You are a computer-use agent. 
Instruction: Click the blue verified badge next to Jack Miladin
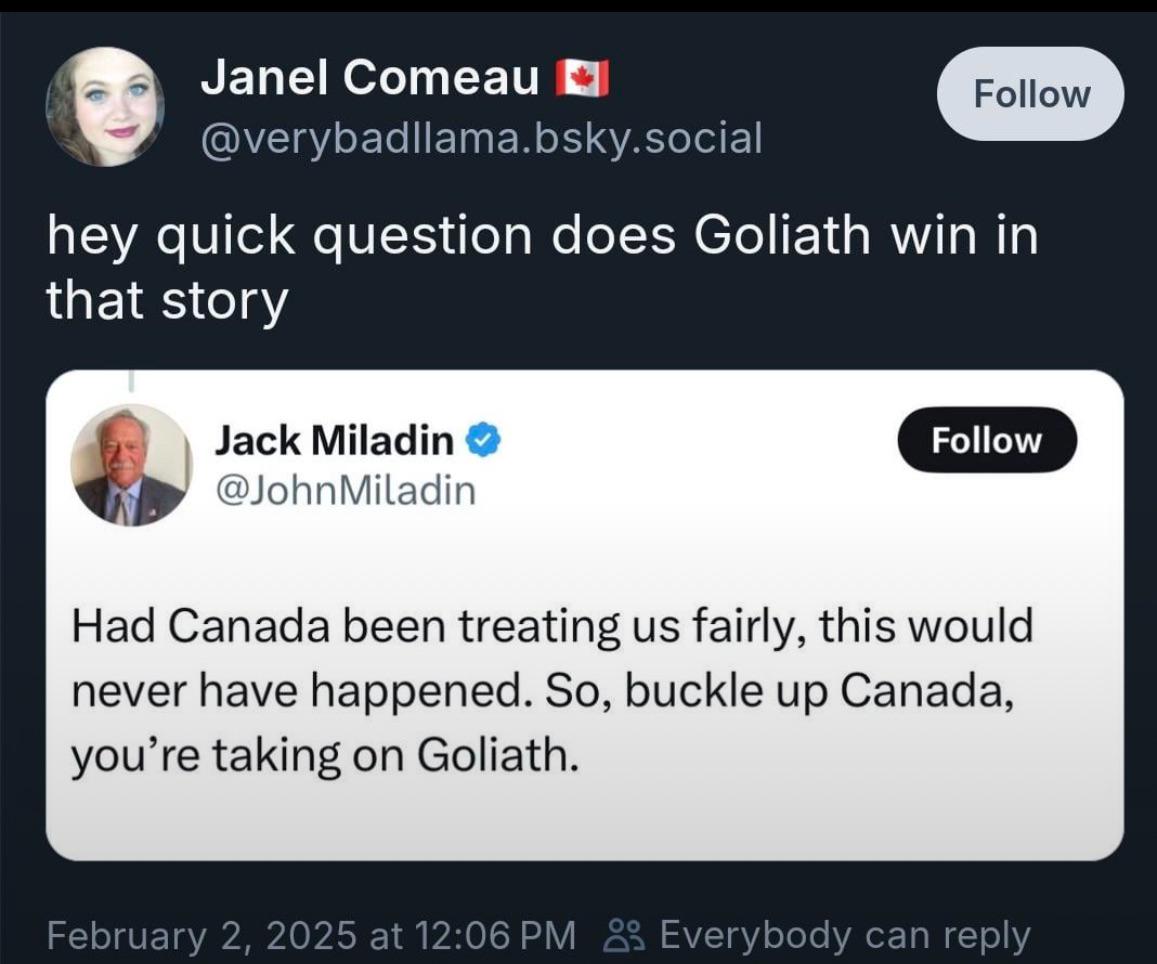tap(484, 440)
